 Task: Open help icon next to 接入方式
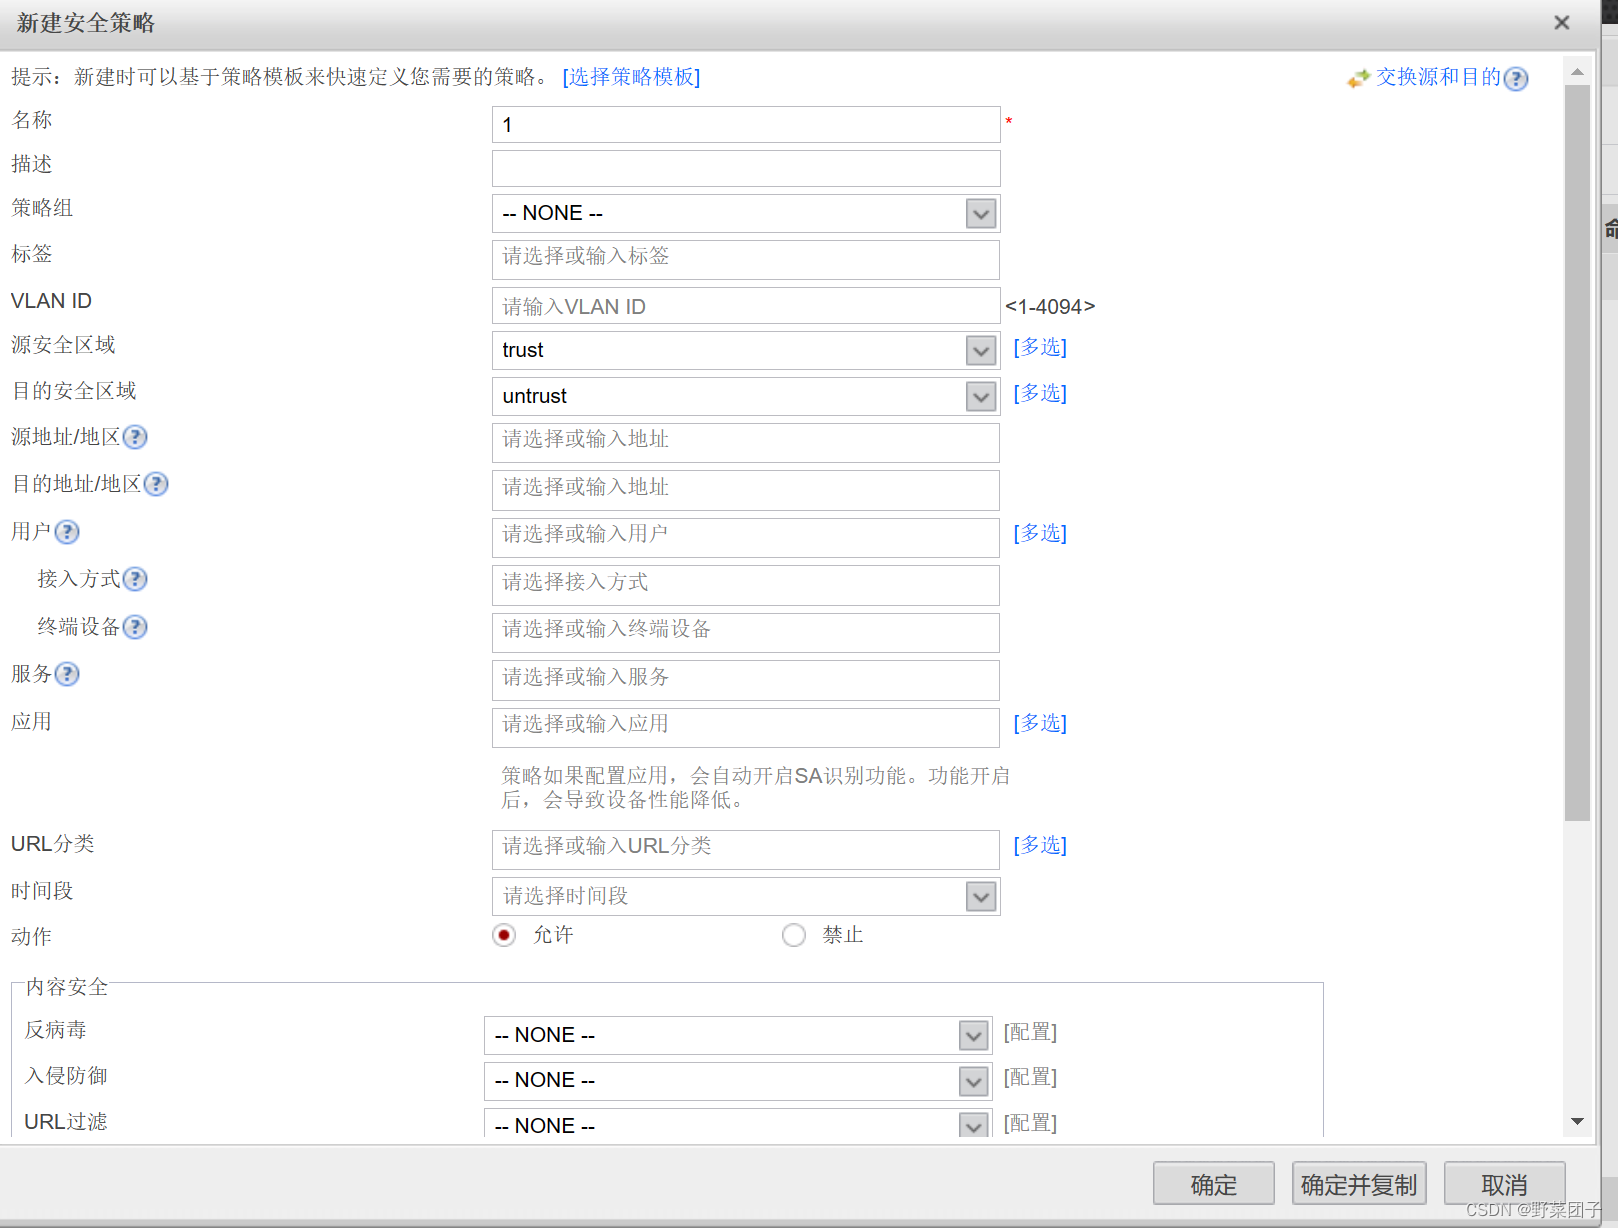[x=135, y=579]
